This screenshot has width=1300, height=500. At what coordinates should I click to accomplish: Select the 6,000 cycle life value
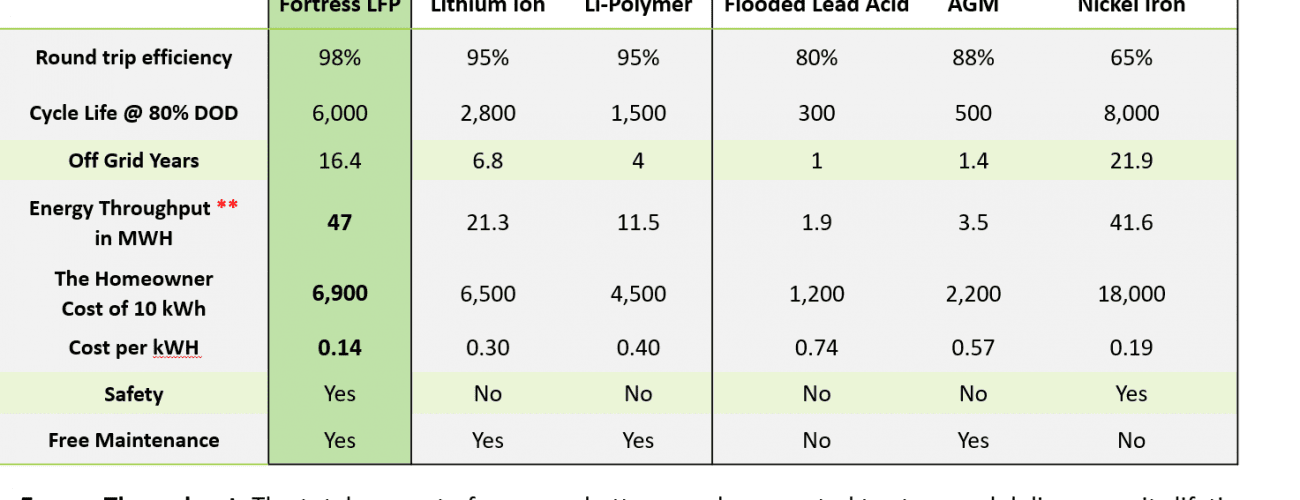[340, 113]
